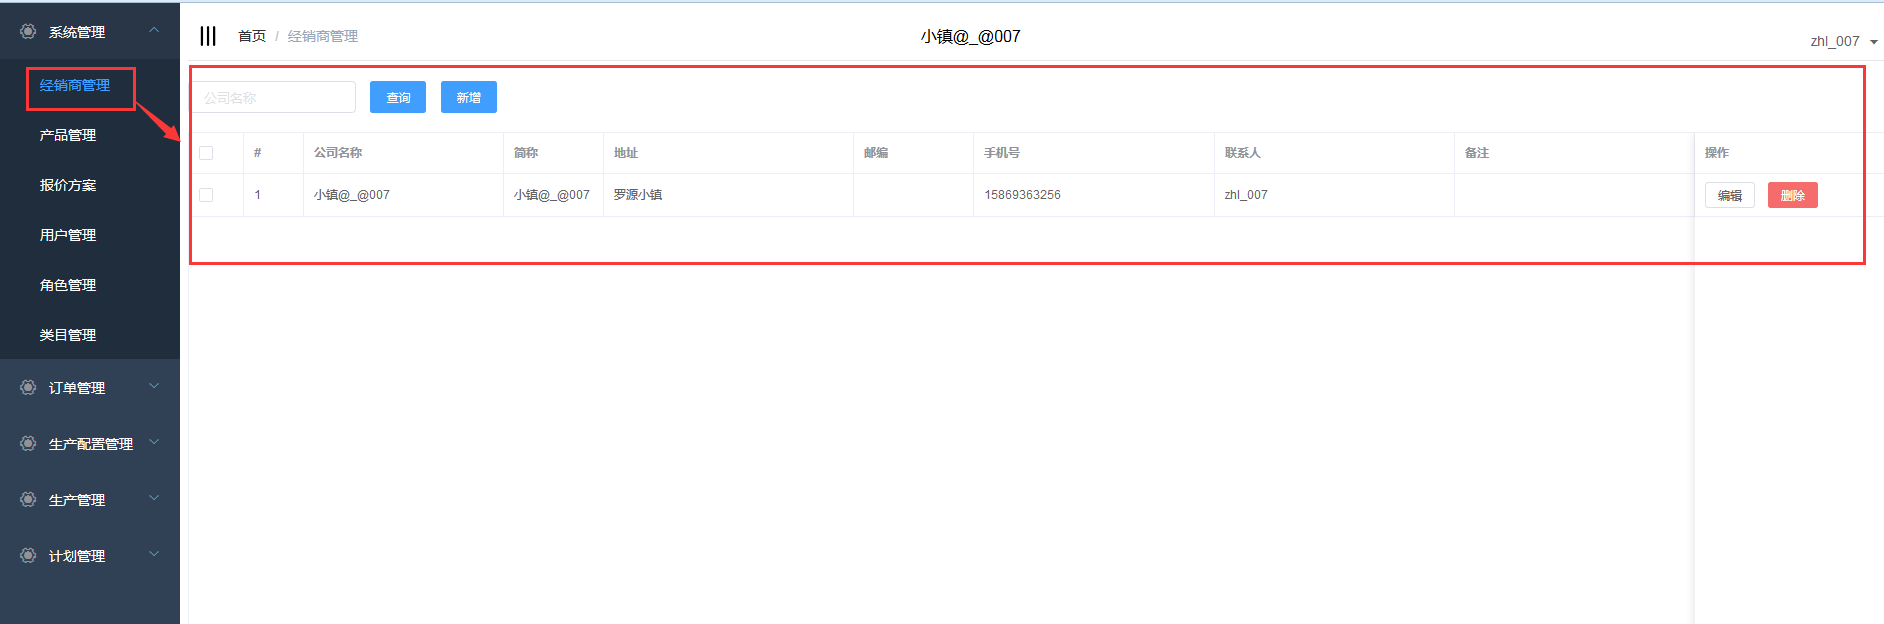Screen dimensions: 1884x624
Task: Open the zhl_007 user dropdown arrow
Action: [x=1873, y=42]
